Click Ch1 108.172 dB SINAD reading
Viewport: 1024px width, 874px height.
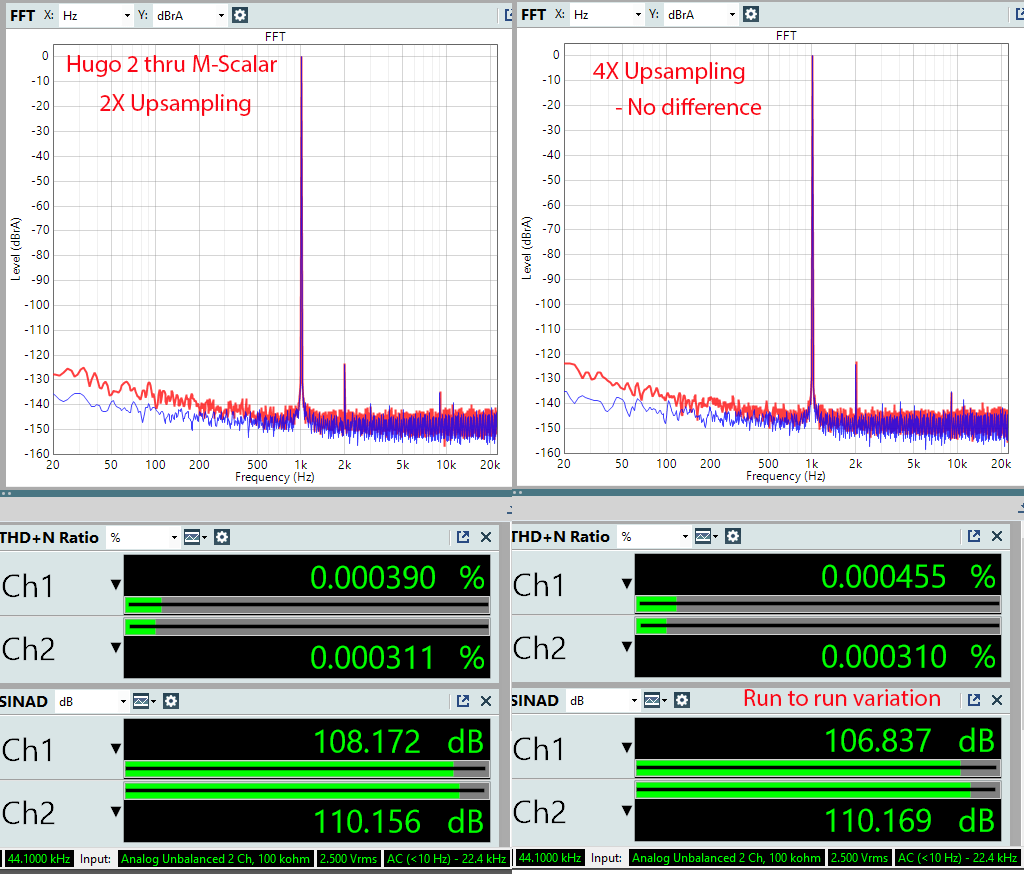click(398, 742)
